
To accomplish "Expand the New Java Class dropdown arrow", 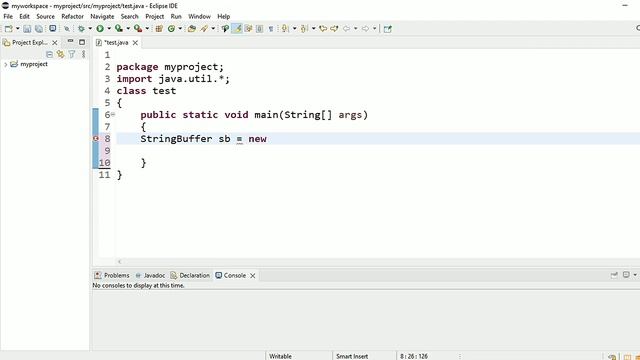I will tap(180, 29).
